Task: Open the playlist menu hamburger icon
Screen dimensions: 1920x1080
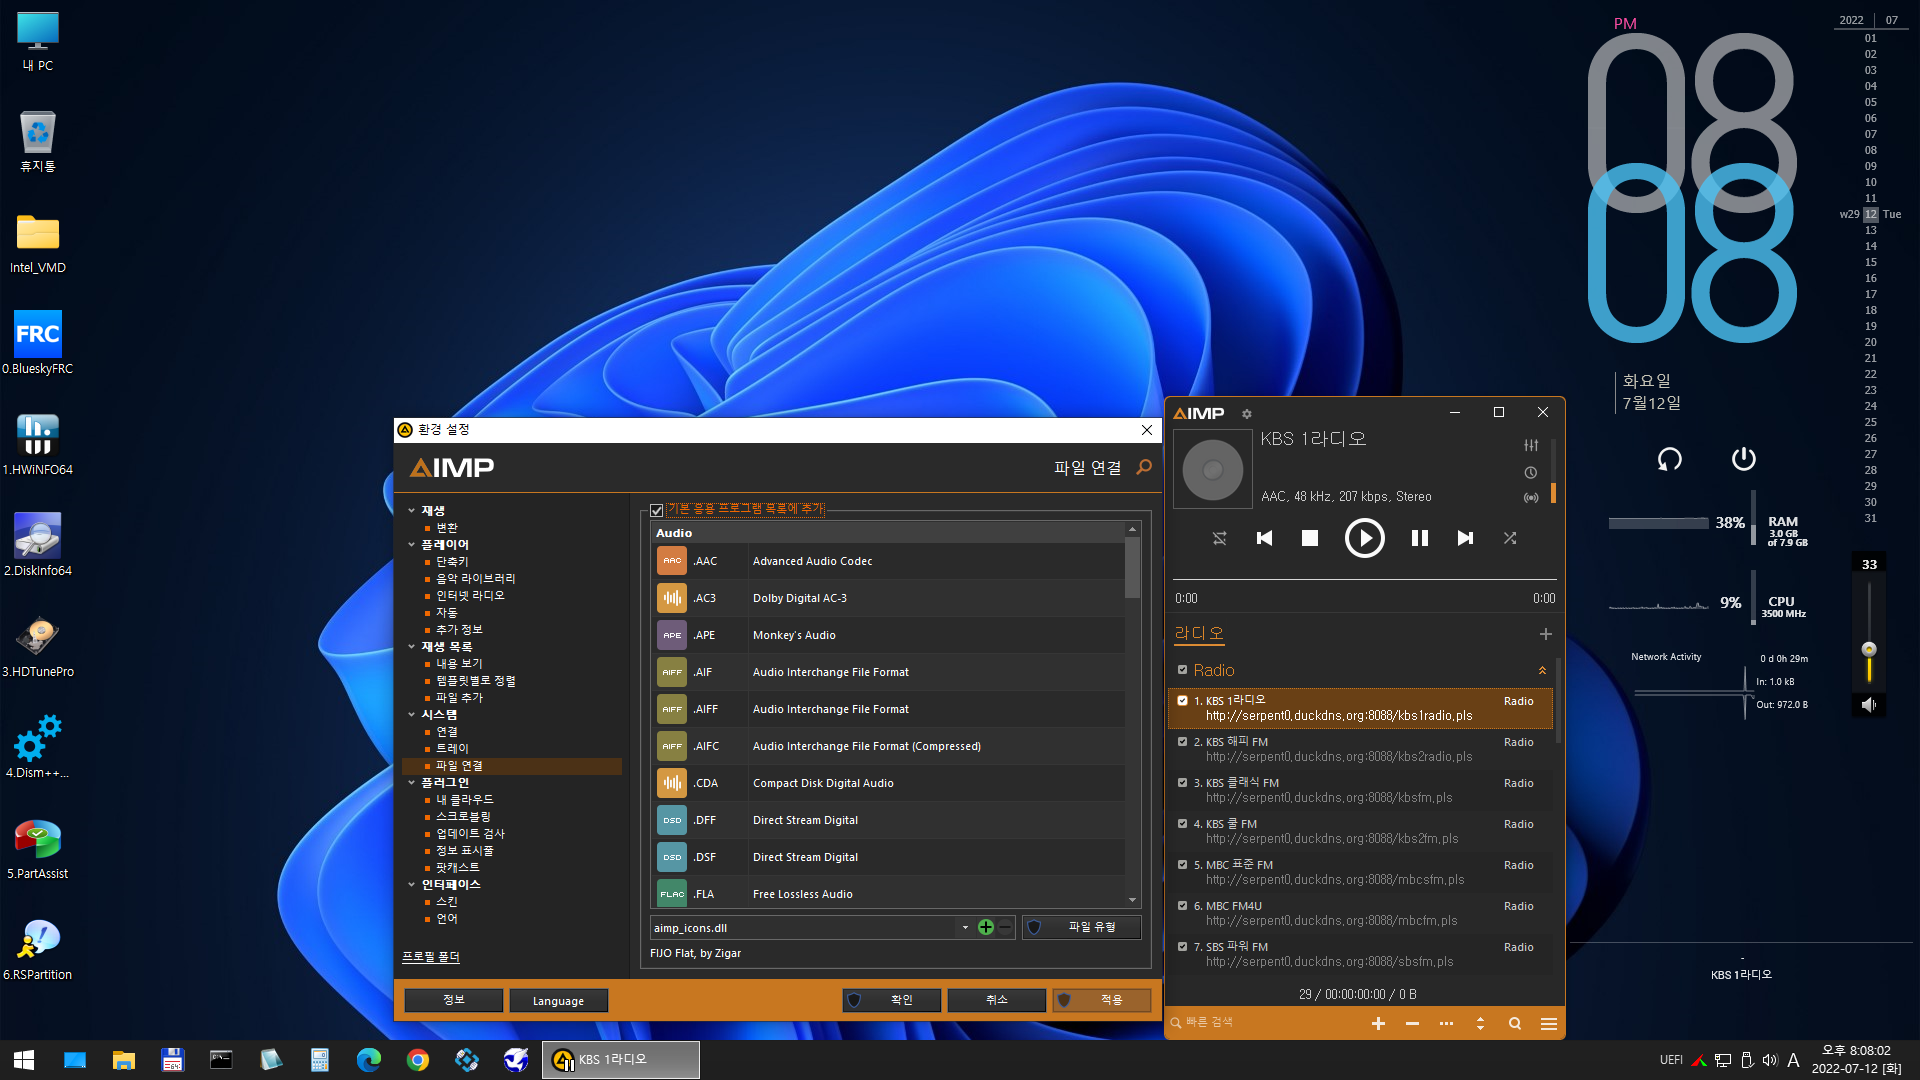Action: (1549, 1023)
